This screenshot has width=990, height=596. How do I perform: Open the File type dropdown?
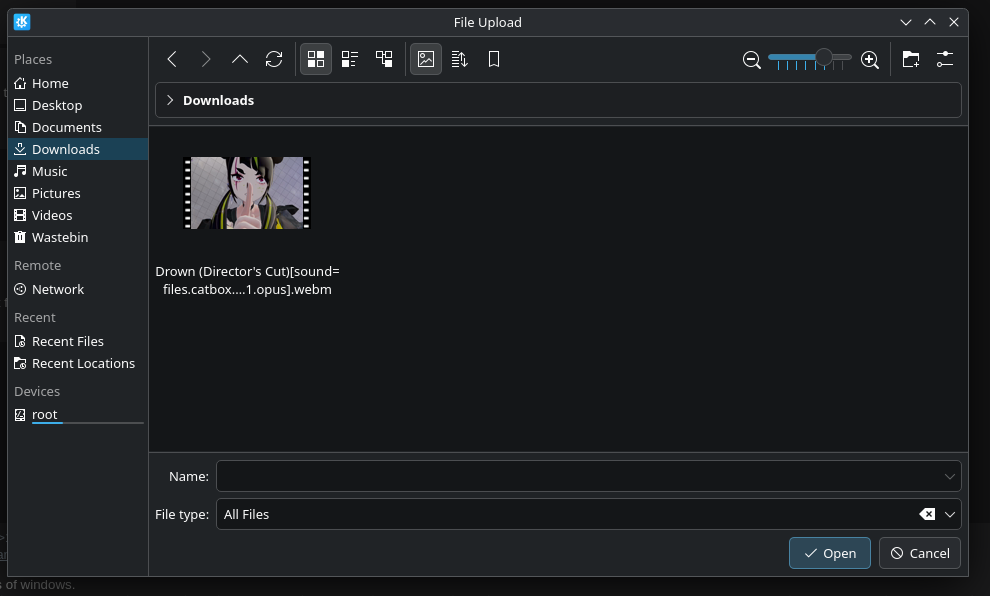coord(950,514)
